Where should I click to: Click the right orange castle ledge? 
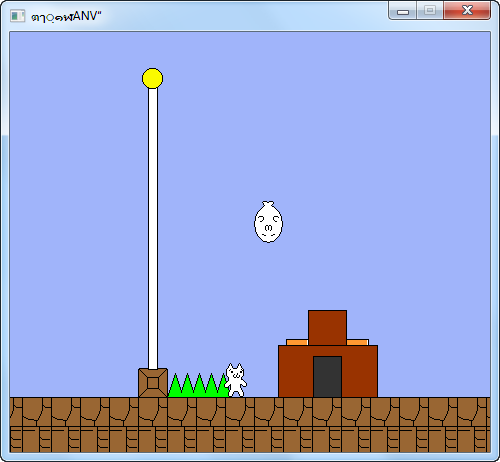358,342
